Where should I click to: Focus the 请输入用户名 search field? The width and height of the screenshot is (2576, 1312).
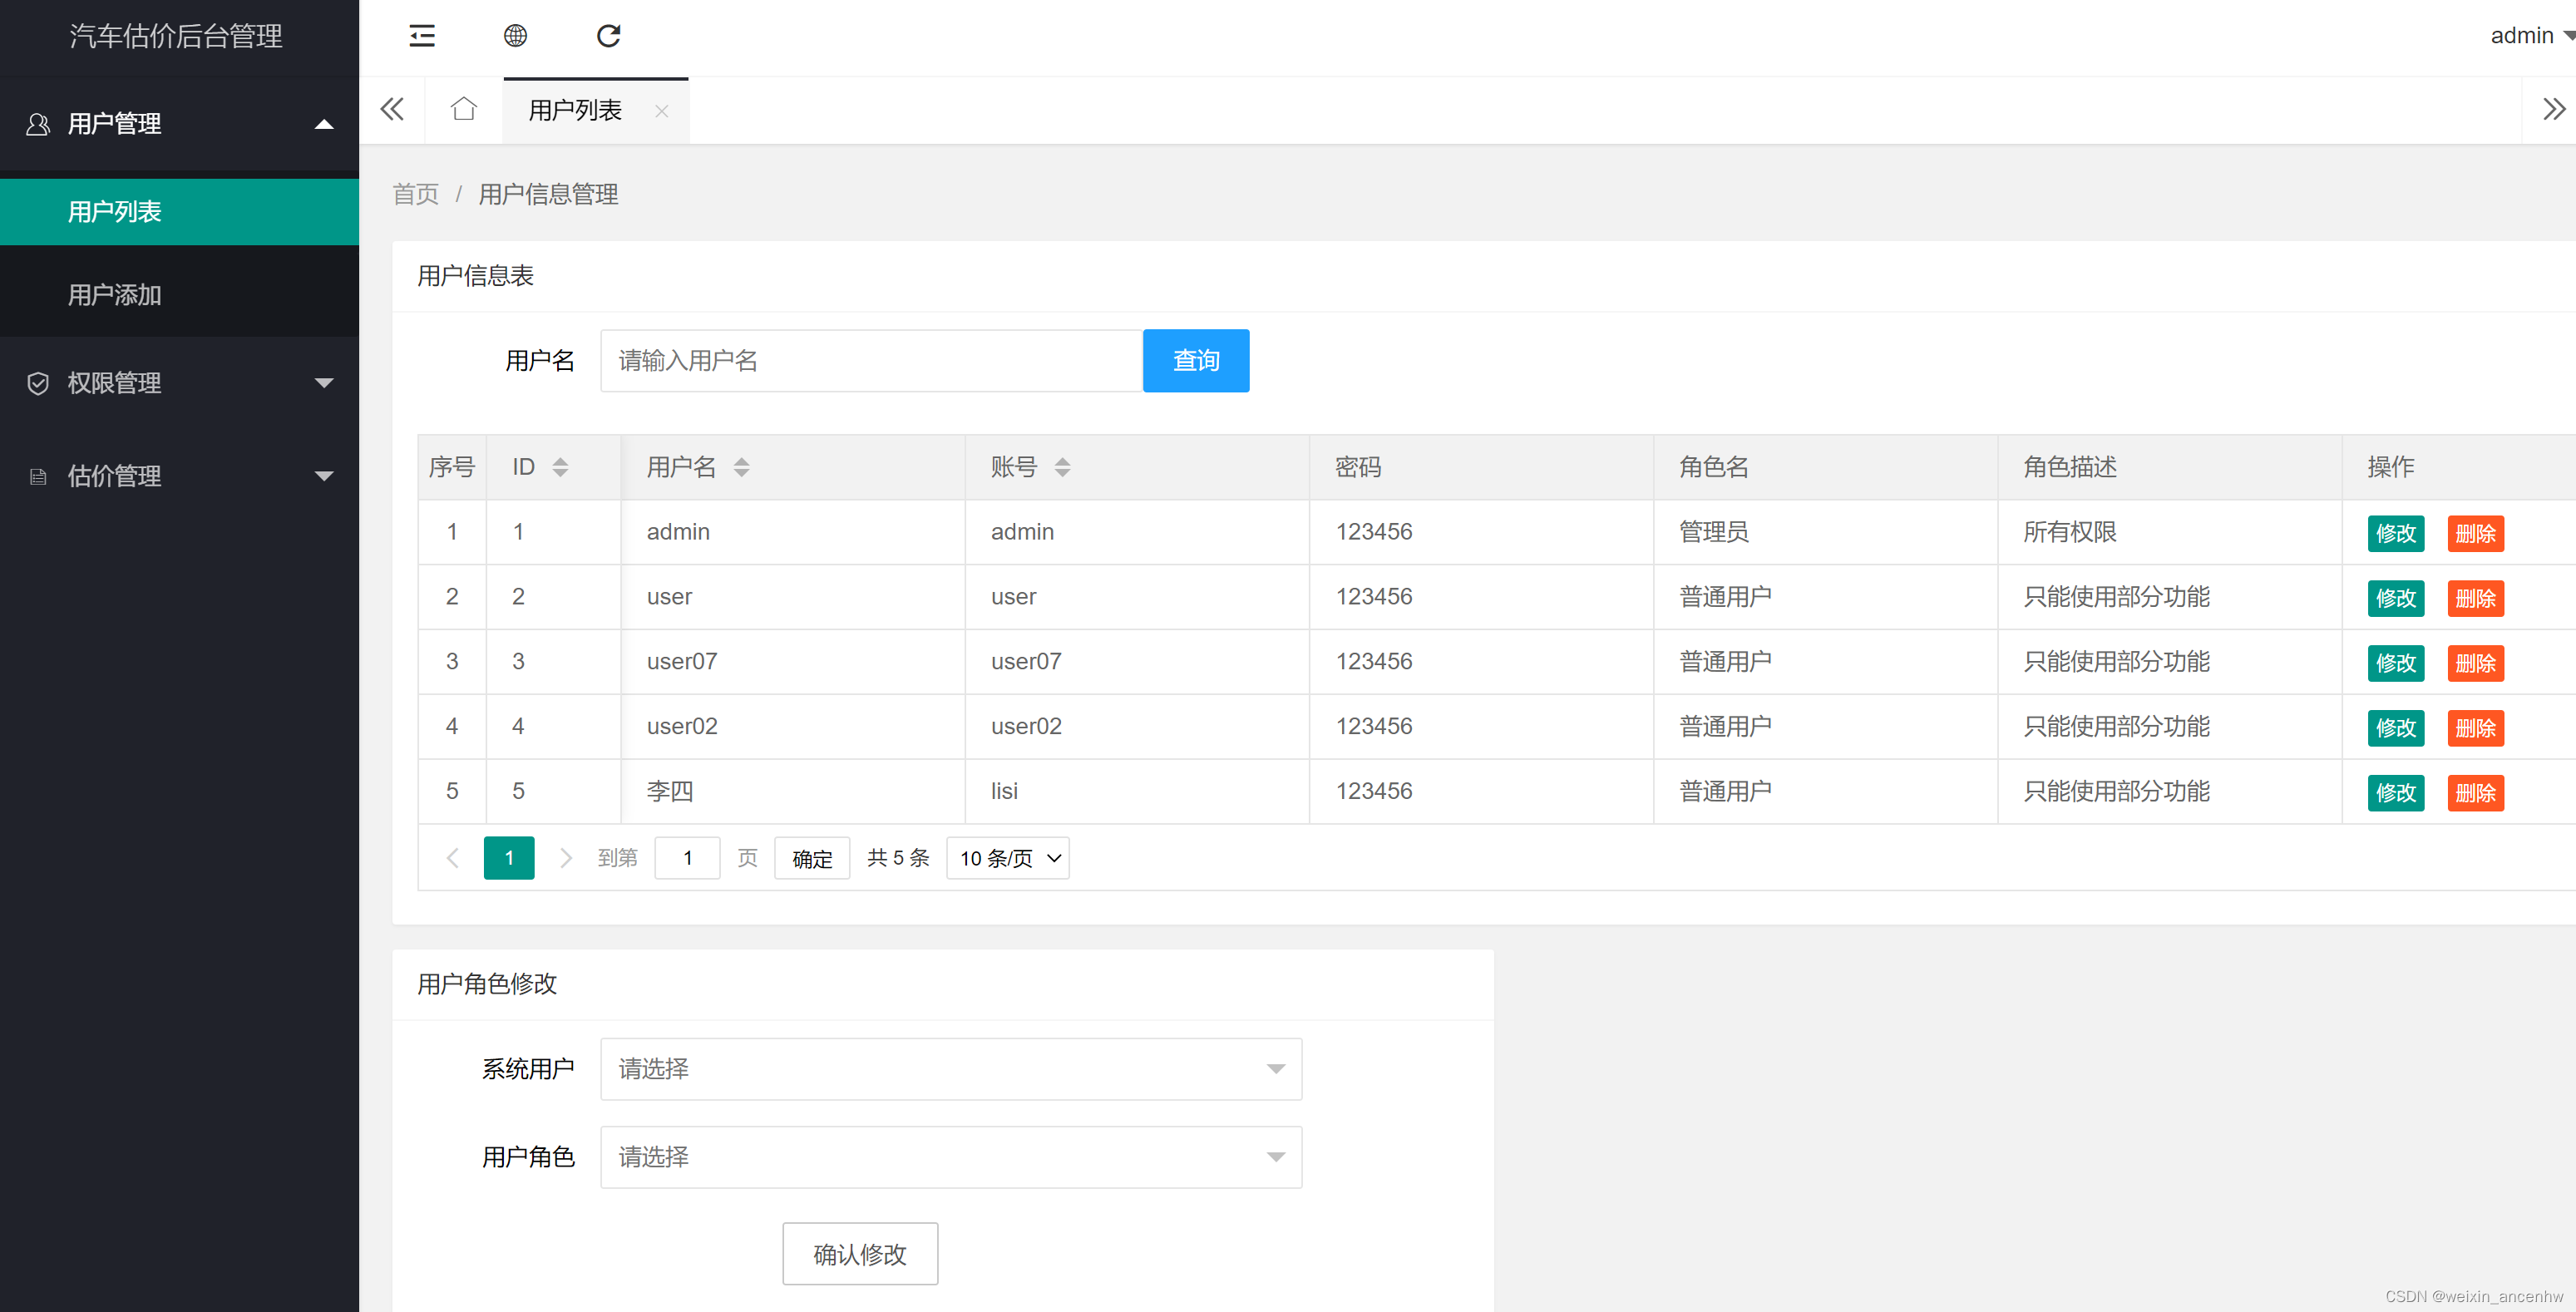click(871, 361)
